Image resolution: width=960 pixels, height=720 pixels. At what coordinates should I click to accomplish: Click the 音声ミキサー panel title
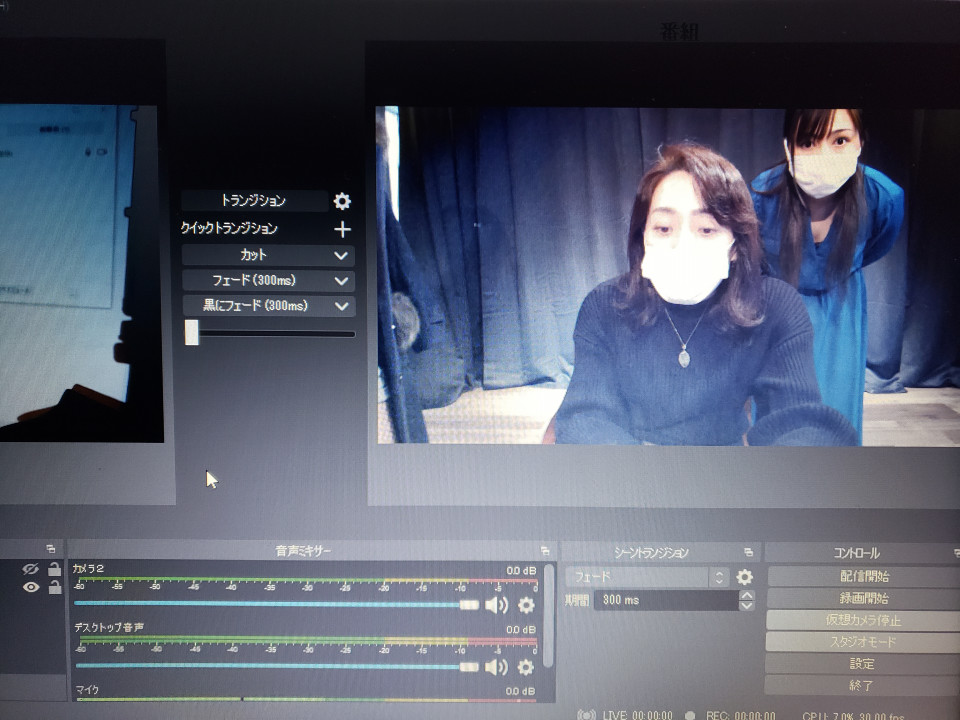coord(302,550)
